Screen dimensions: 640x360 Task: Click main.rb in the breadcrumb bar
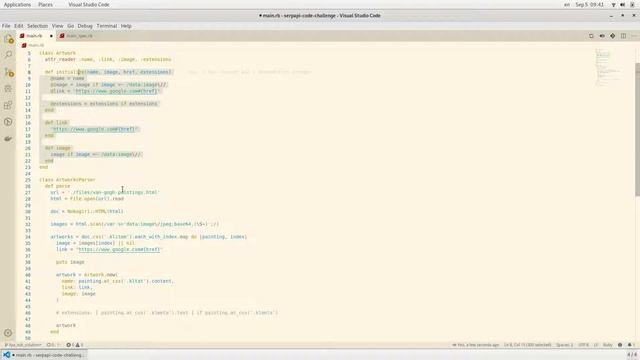tap(36, 45)
